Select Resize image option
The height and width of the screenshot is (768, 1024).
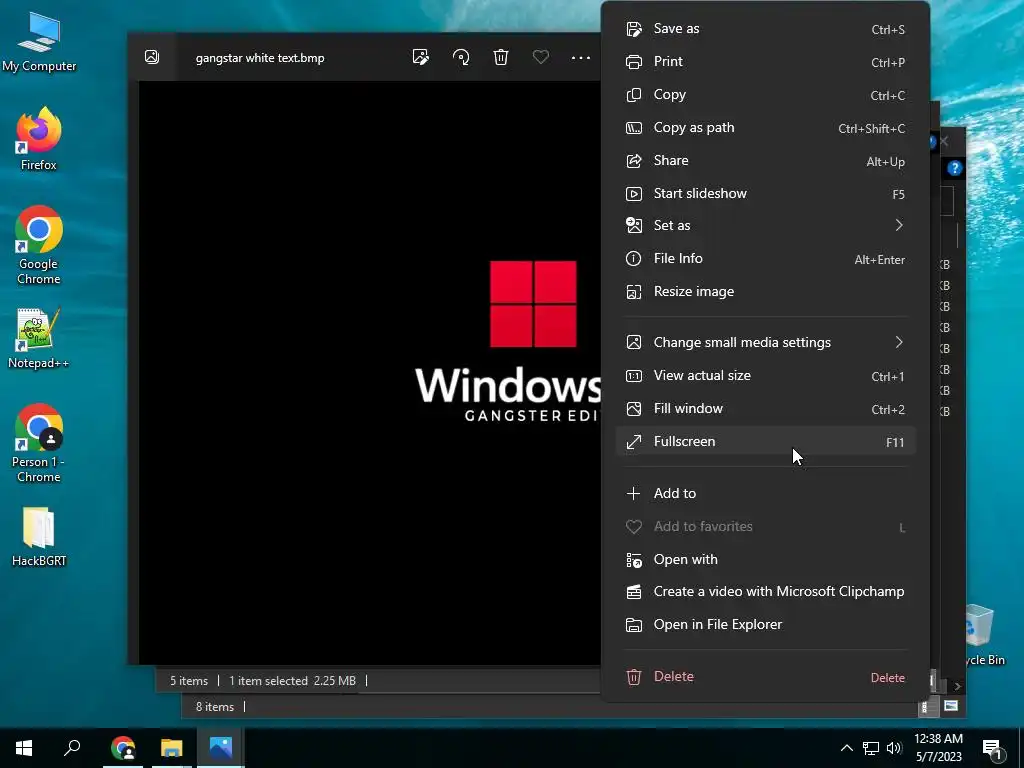click(x=765, y=291)
